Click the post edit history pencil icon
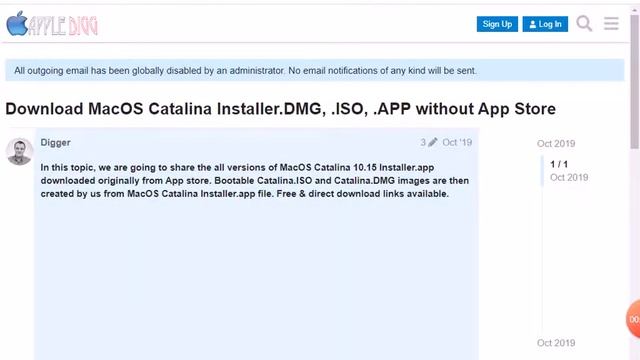640x360 pixels. coord(433,142)
